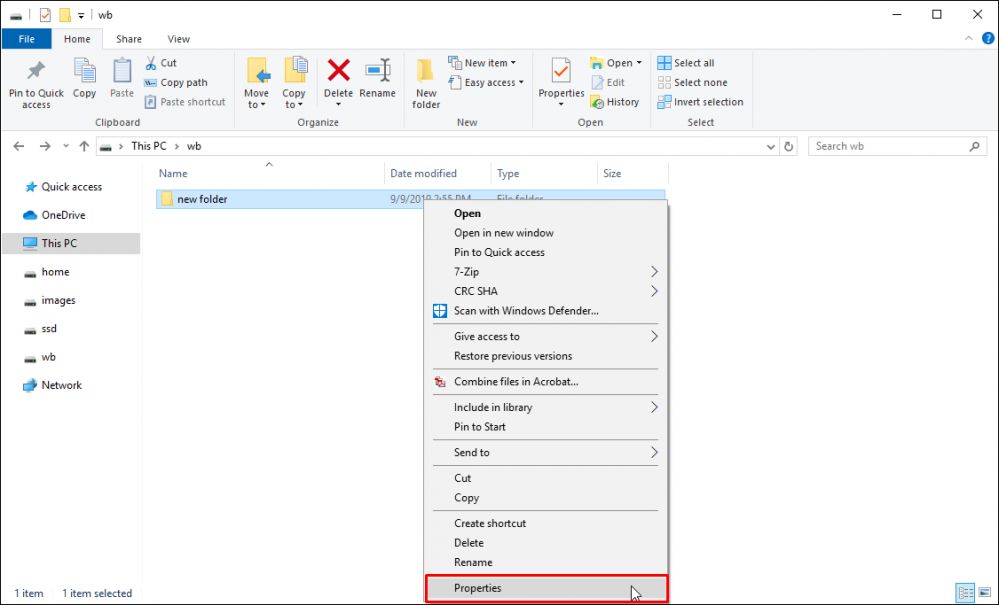Click the refresh icon beside address bar
The width and height of the screenshot is (999, 605).
789,146
